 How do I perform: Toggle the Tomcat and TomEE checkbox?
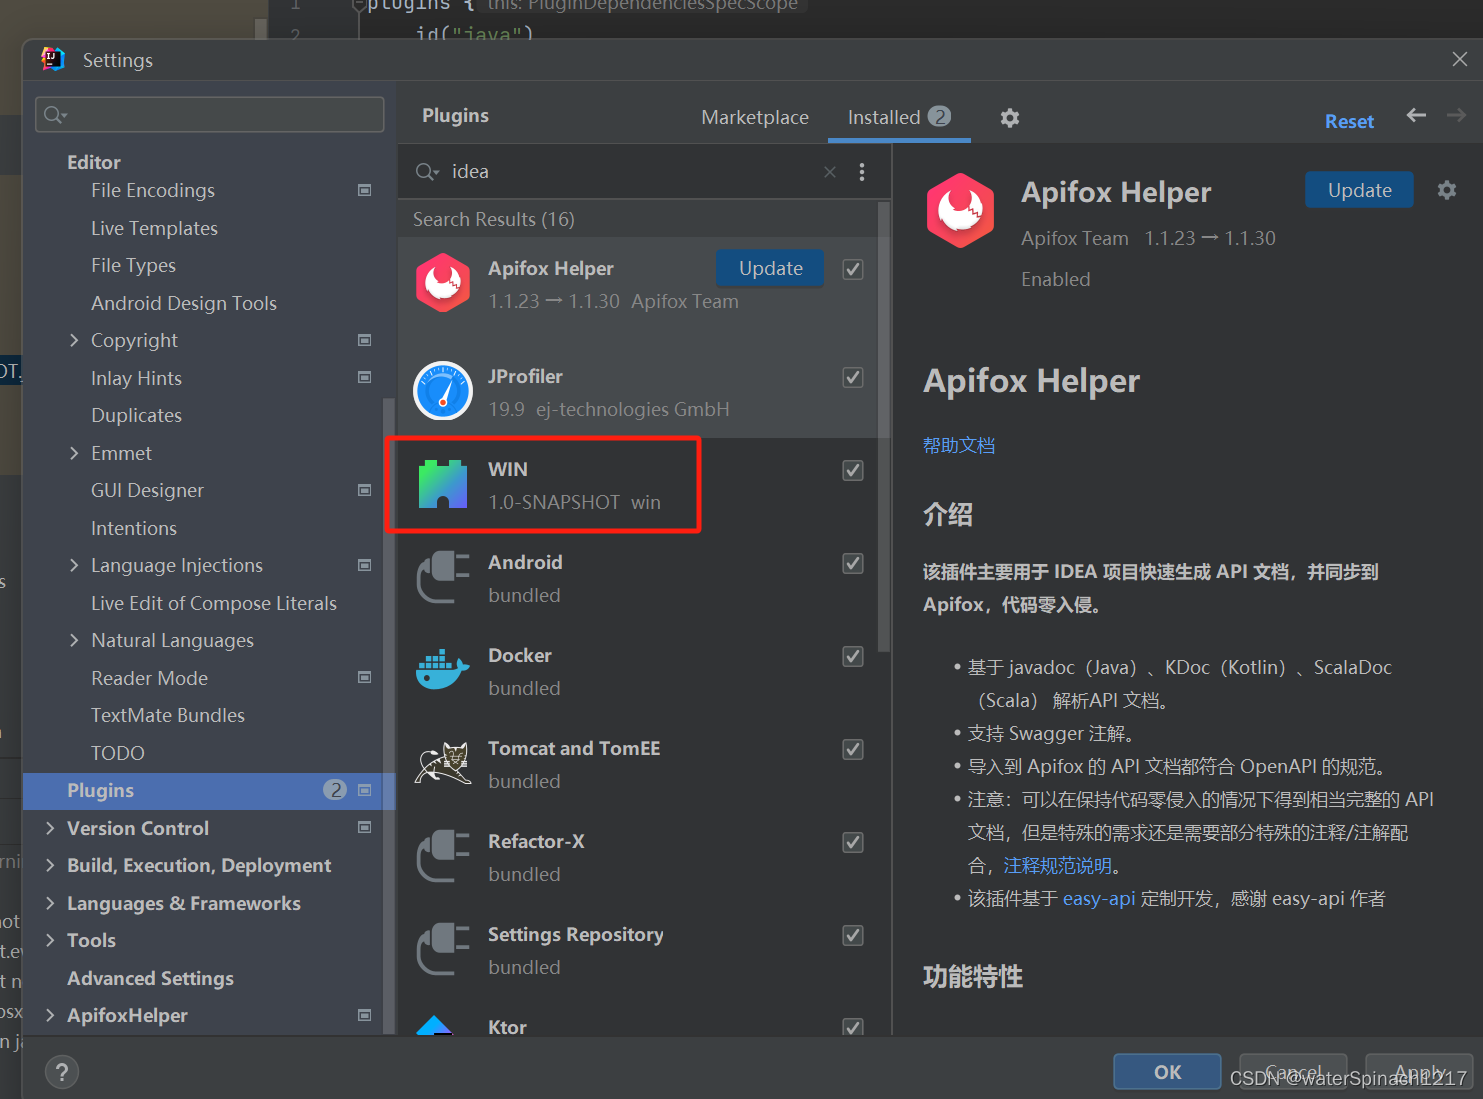click(853, 749)
